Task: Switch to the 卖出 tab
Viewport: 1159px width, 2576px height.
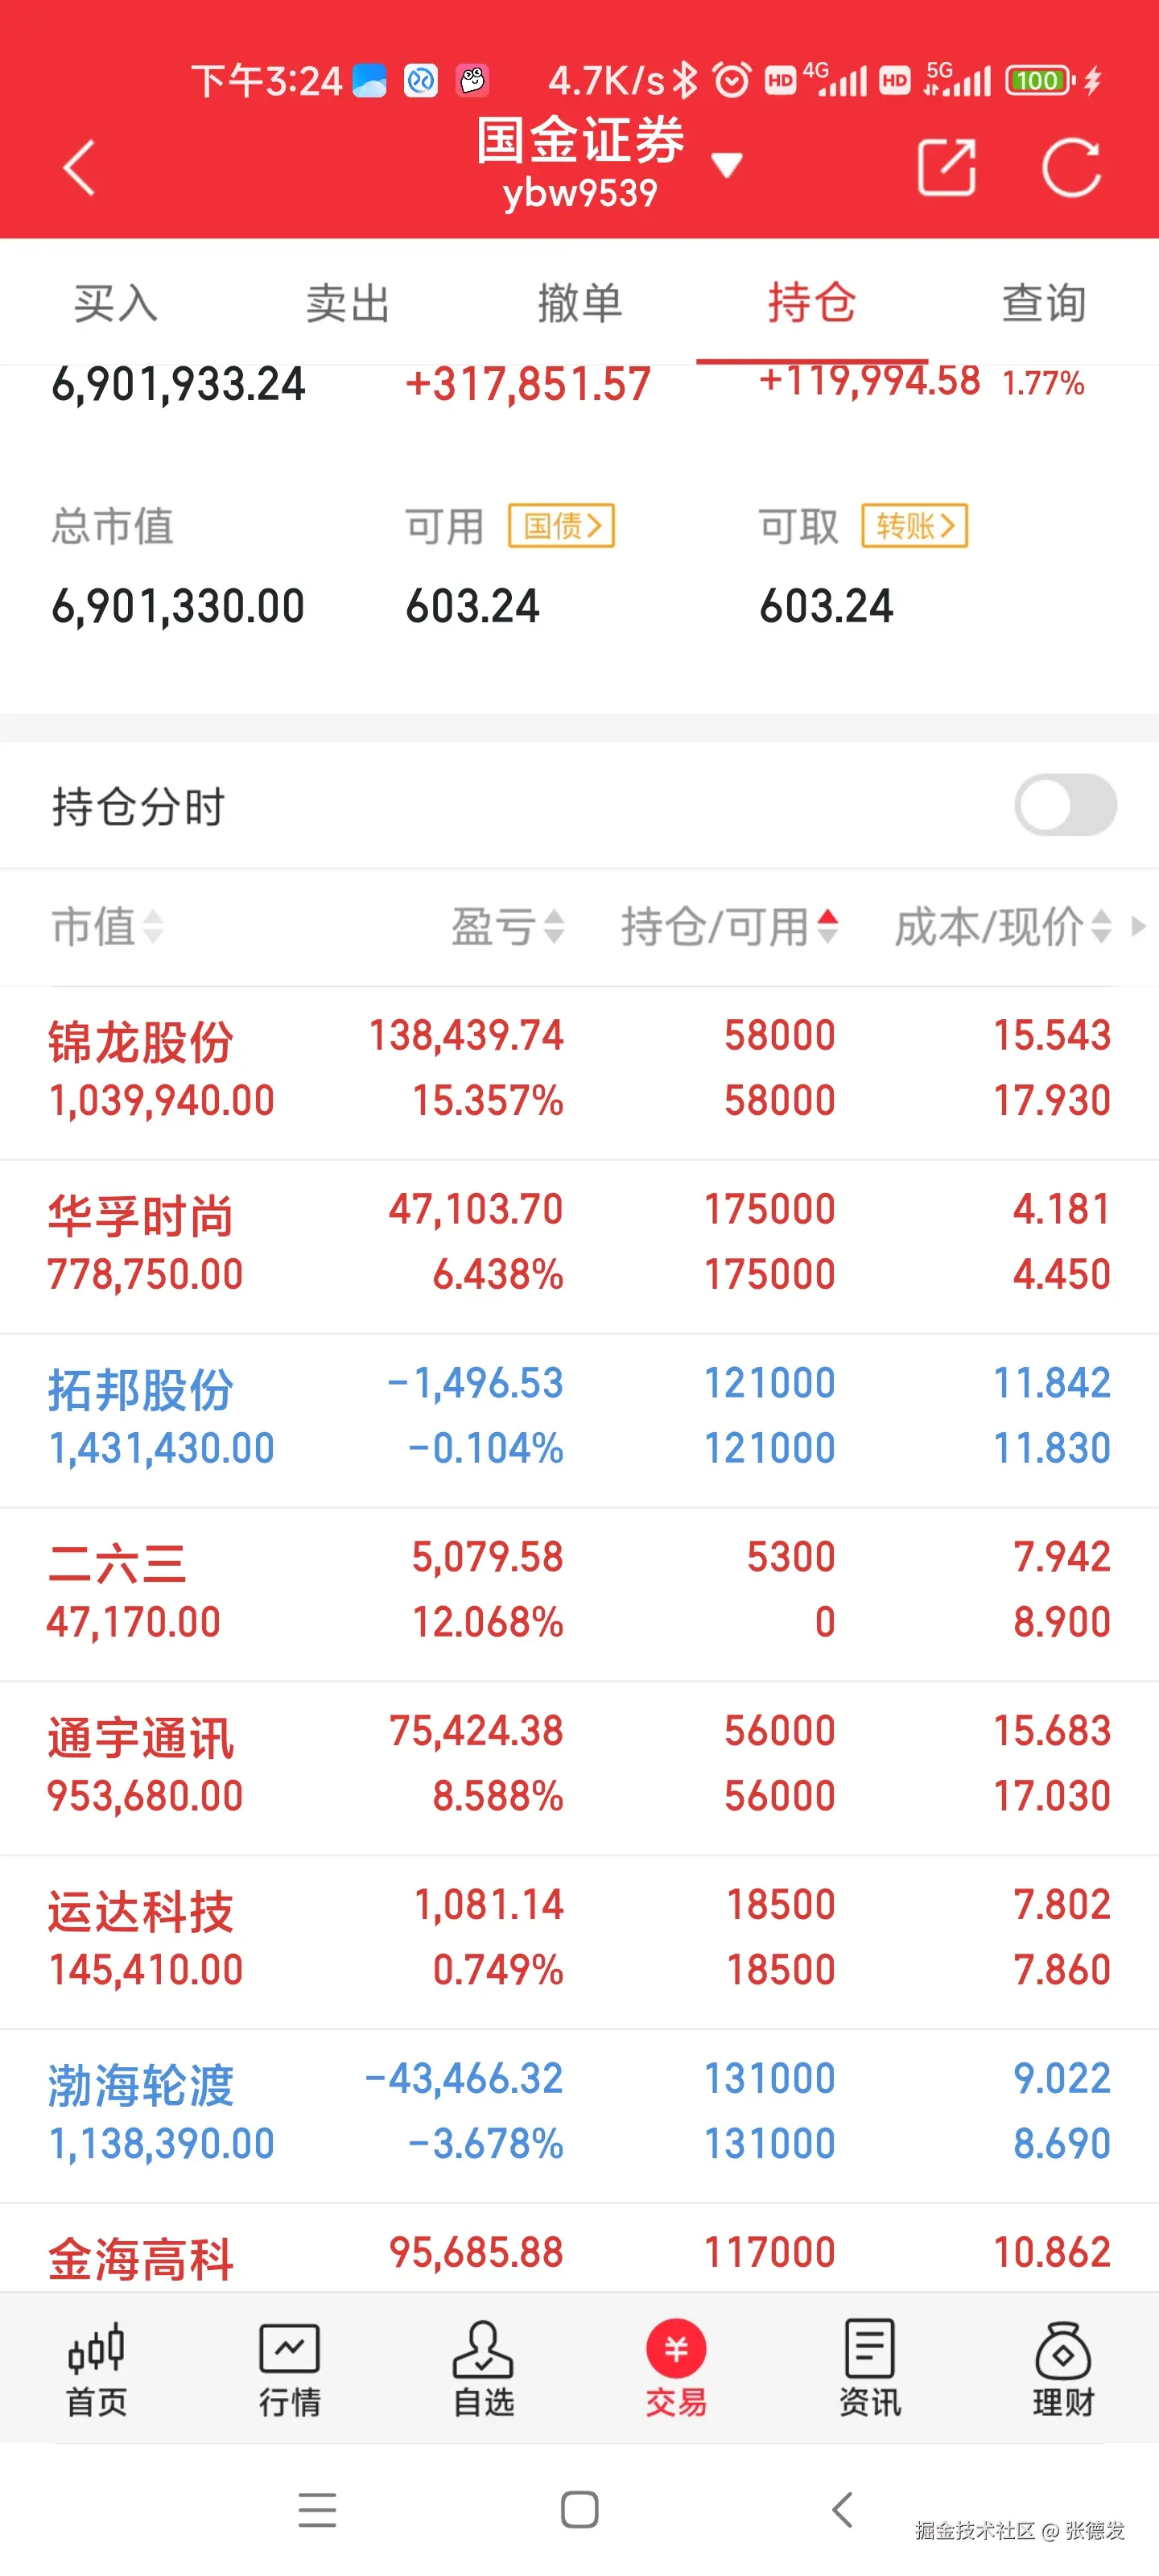Action: pyautogui.click(x=347, y=303)
